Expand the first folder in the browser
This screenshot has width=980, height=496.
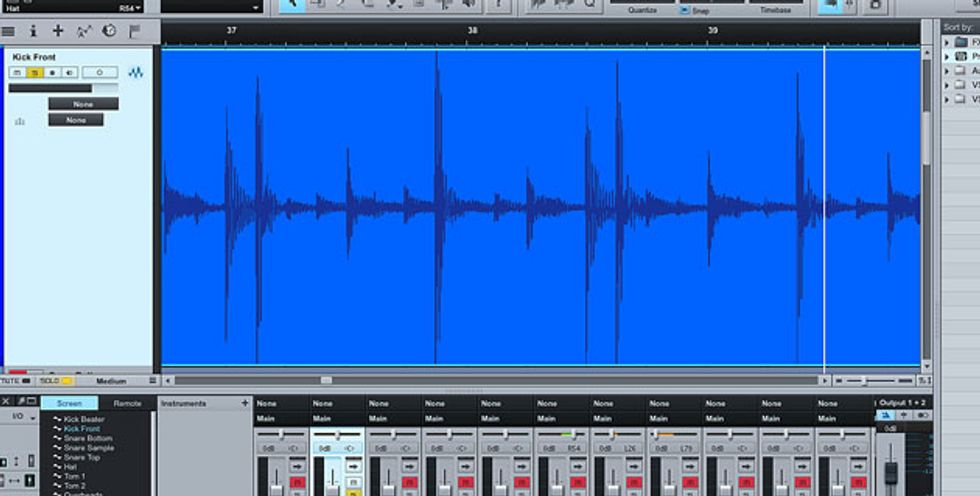[x=947, y=42]
